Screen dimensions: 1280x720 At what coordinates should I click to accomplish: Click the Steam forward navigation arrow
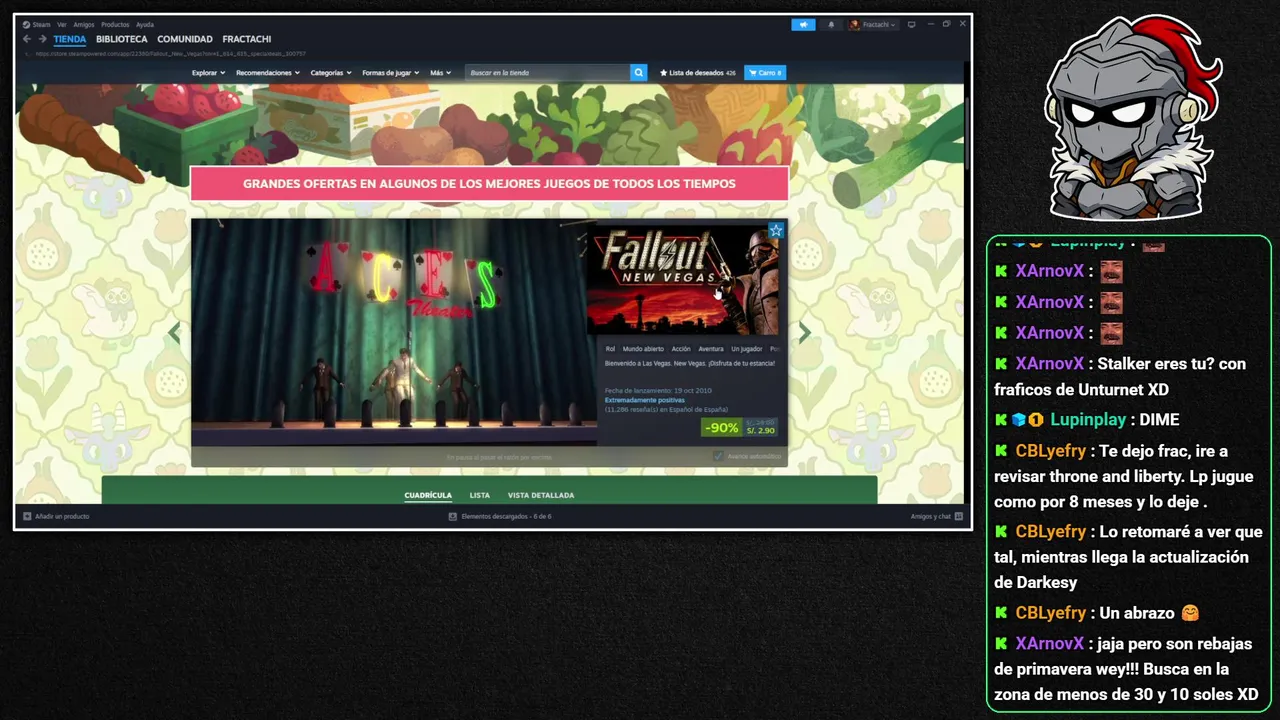(x=42, y=39)
